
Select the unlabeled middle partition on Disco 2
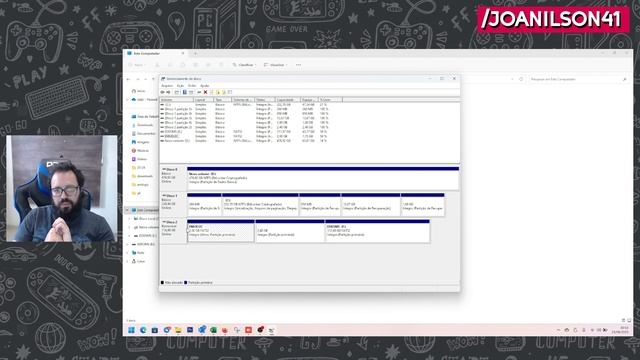pyautogui.click(x=290, y=231)
